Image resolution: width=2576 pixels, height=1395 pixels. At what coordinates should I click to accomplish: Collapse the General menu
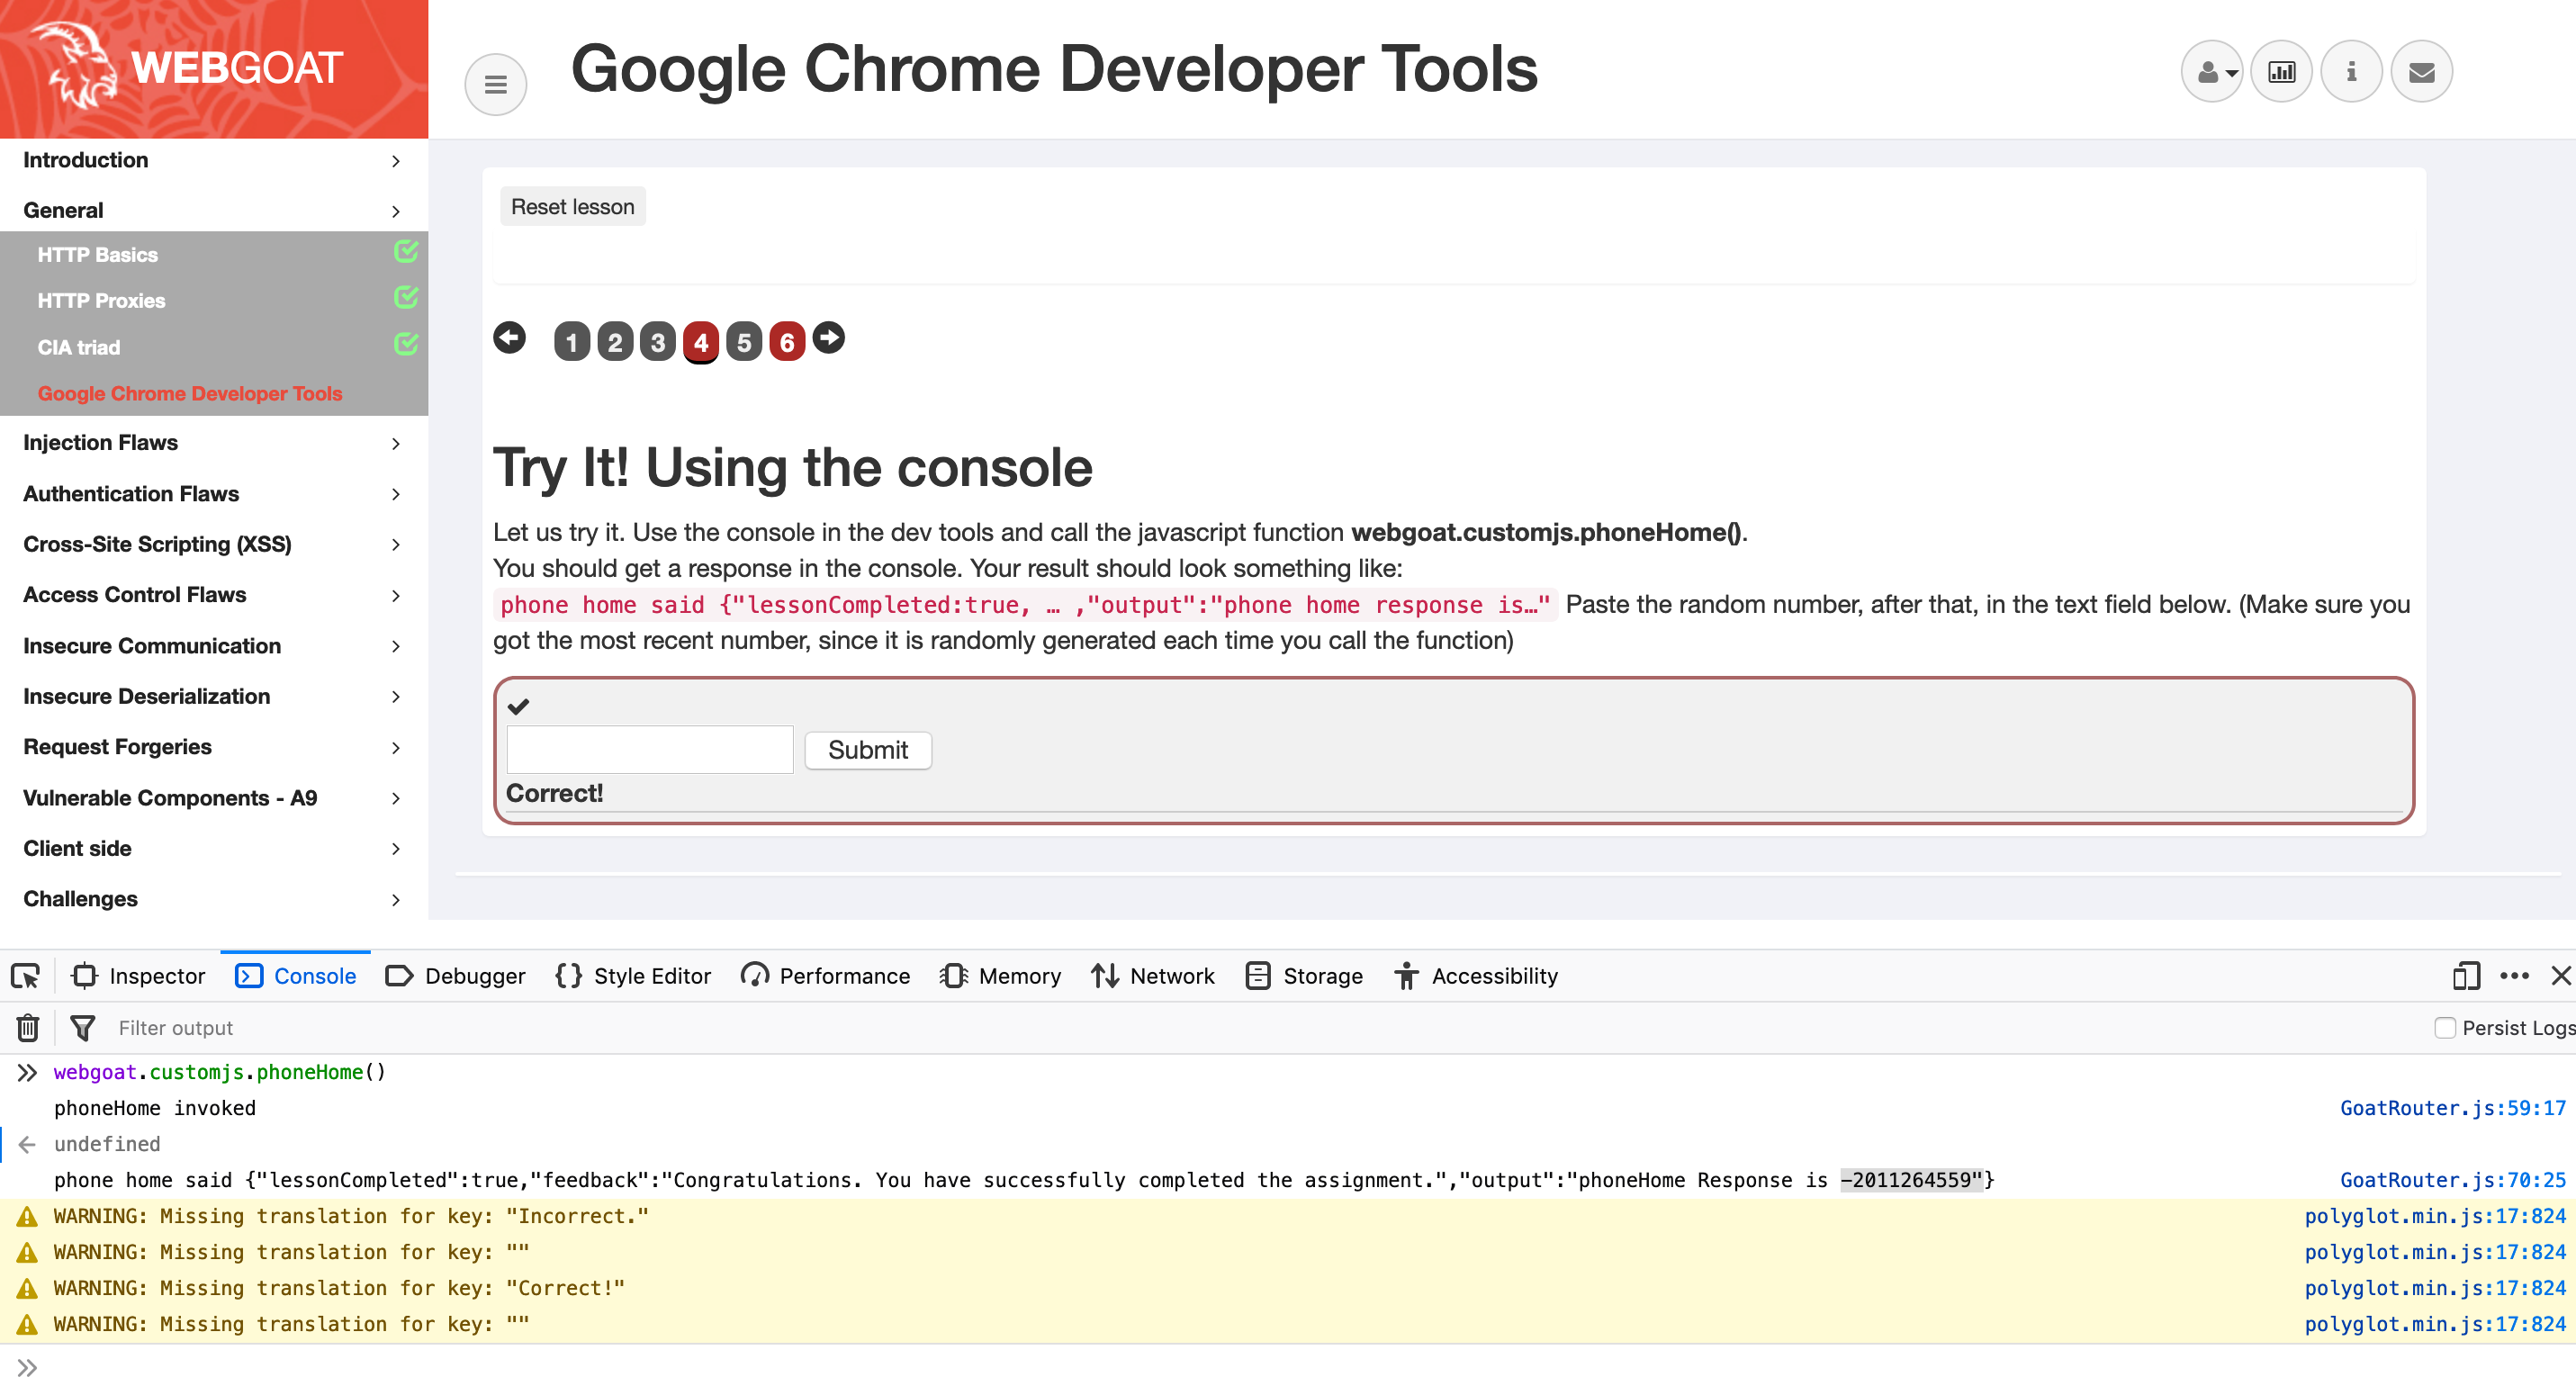point(214,210)
